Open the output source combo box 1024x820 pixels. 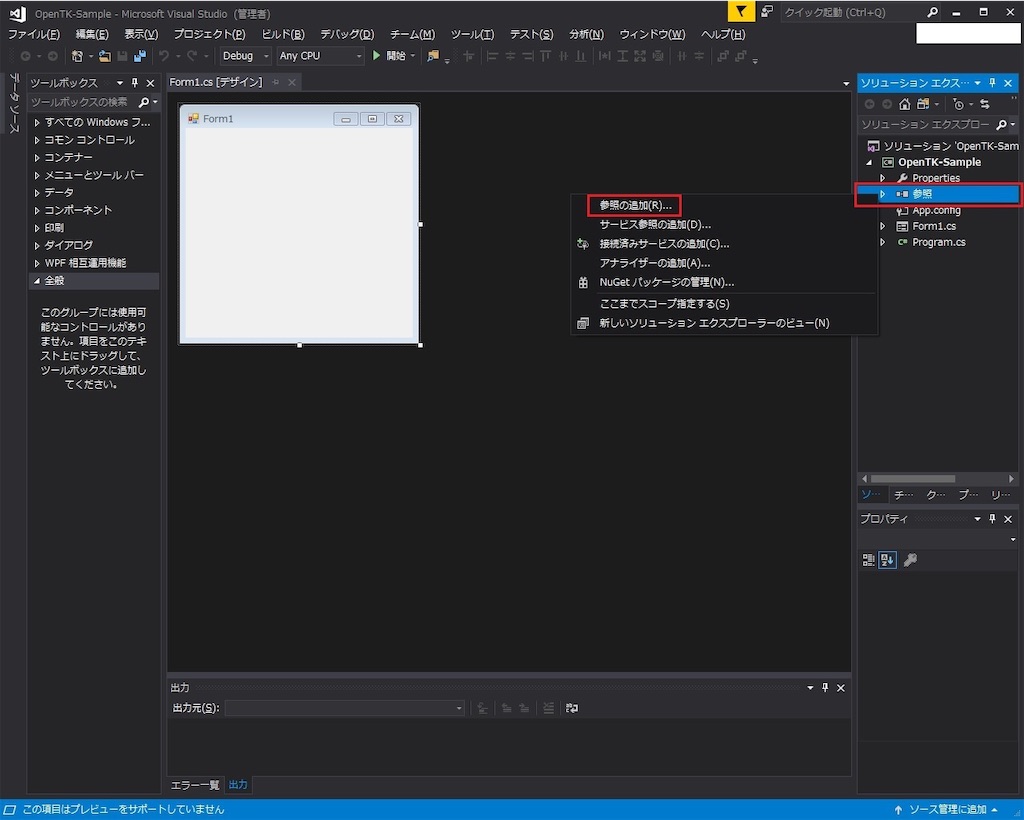tap(344, 708)
